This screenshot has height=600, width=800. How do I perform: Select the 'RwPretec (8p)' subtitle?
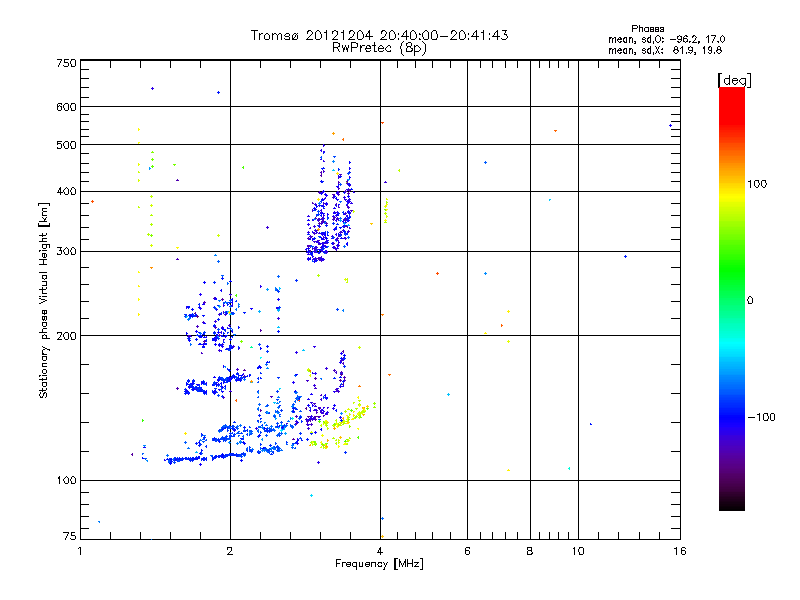(379, 48)
